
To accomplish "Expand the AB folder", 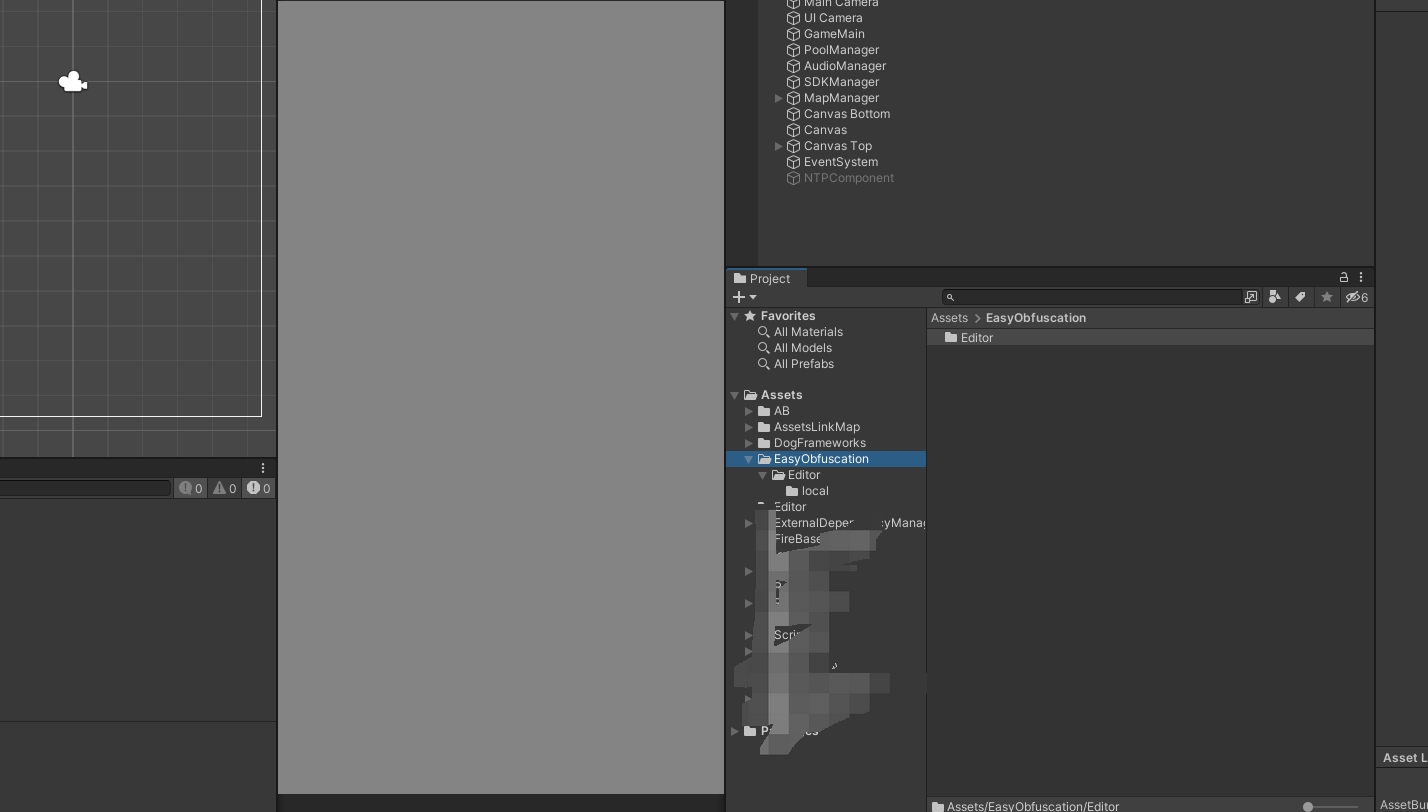I will pos(749,411).
